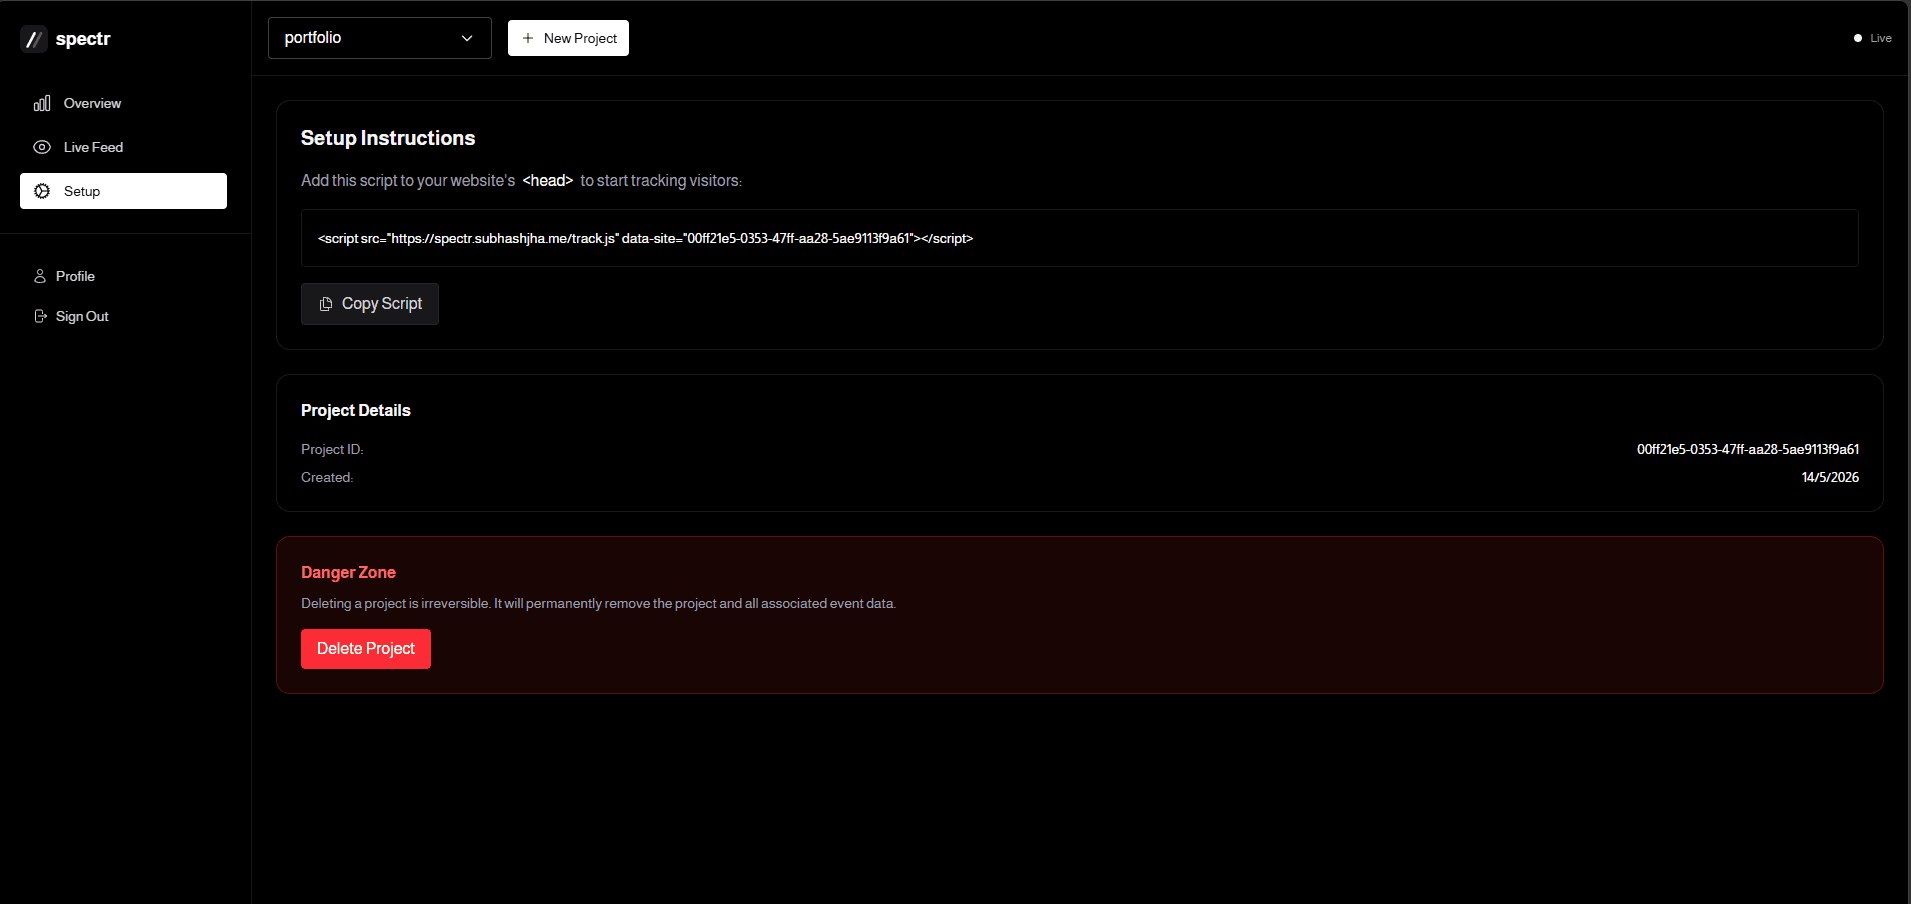Image resolution: width=1911 pixels, height=904 pixels.
Task: Click the plus icon beside New Project
Action: point(528,38)
